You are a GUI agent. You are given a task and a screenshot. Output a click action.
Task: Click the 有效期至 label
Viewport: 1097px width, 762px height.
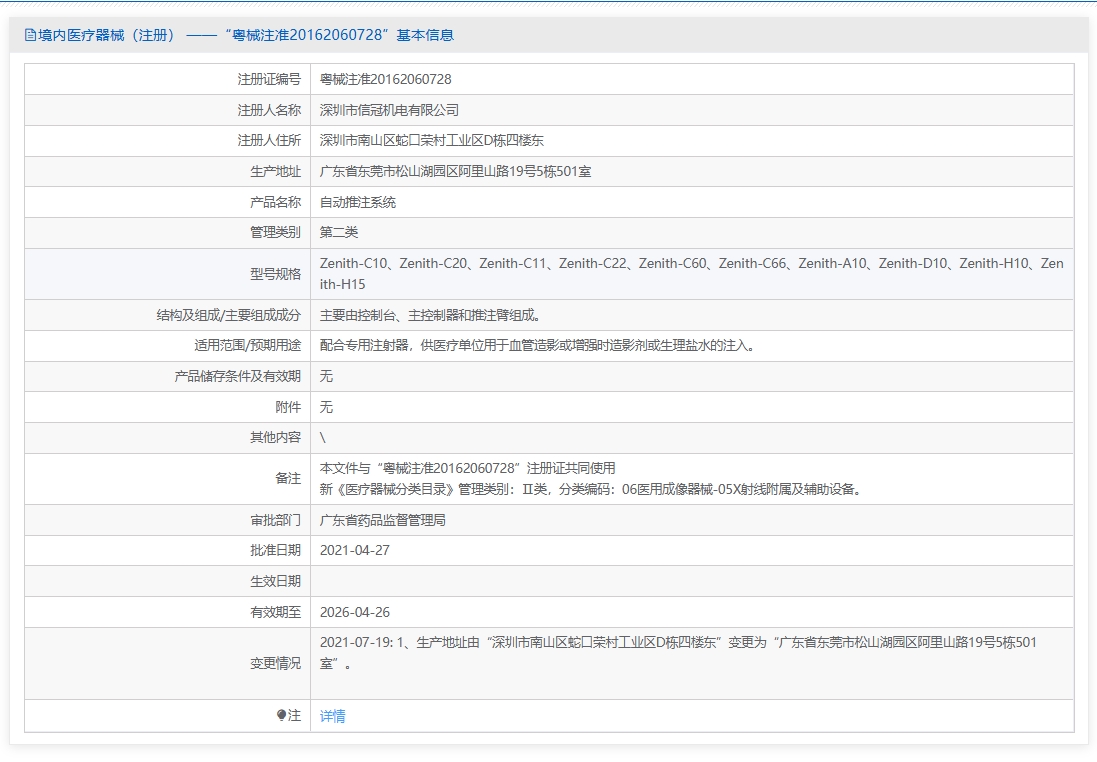276,612
